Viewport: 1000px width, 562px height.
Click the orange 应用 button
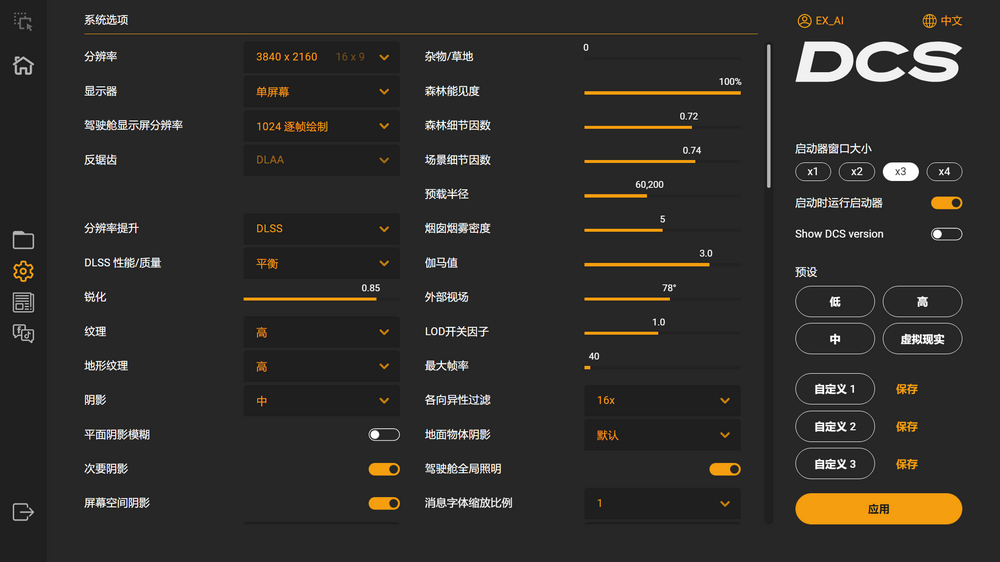[x=878, y=509]
